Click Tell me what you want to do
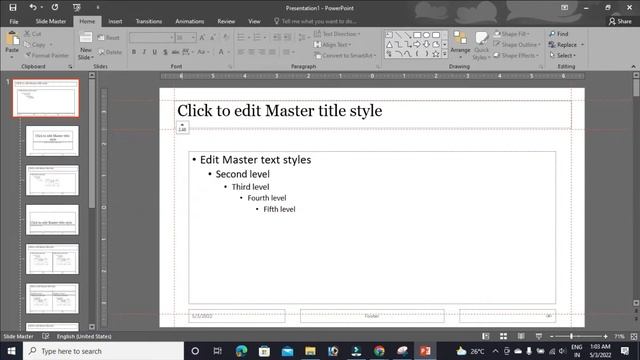 pyautogui.click(x=315, y=21)
